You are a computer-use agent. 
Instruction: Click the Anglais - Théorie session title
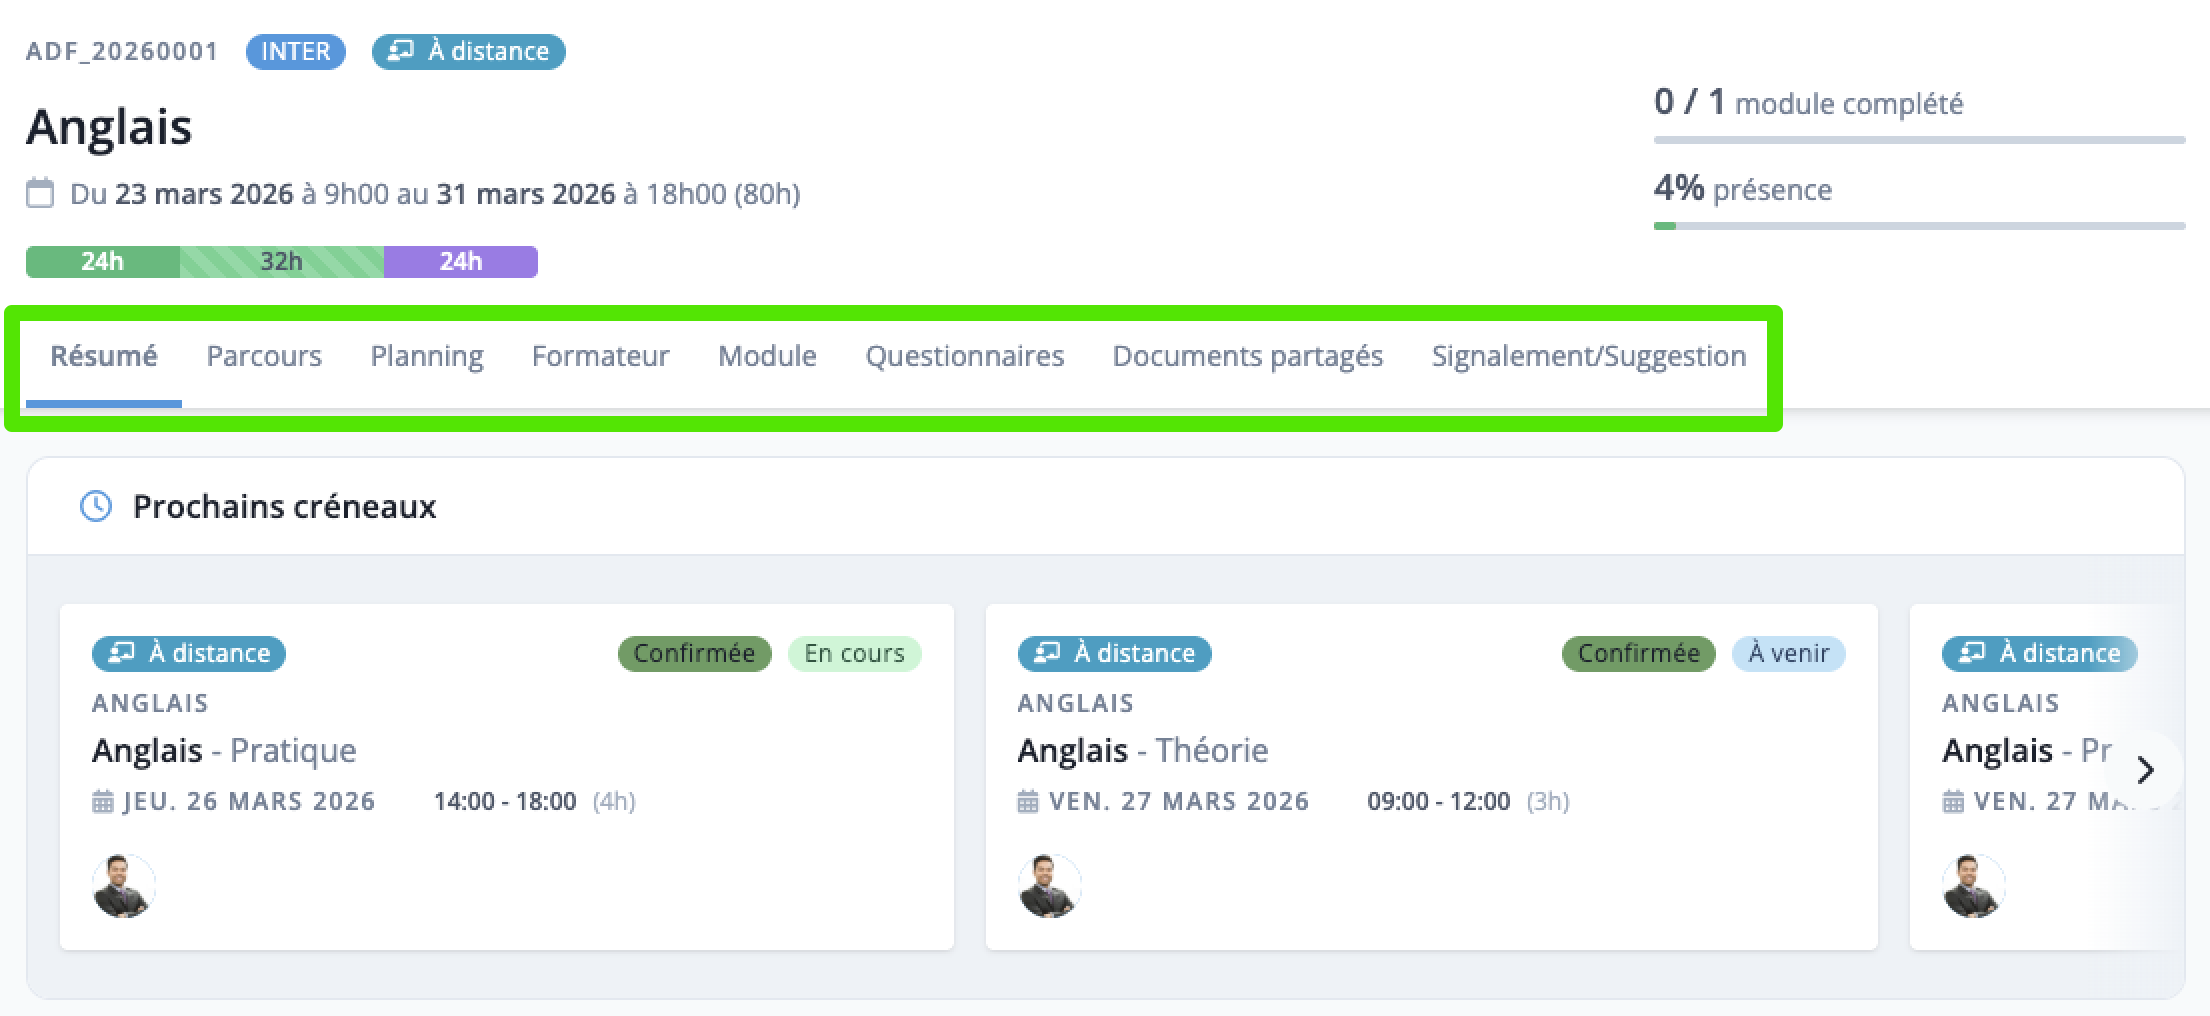(x=1143, y=750)
